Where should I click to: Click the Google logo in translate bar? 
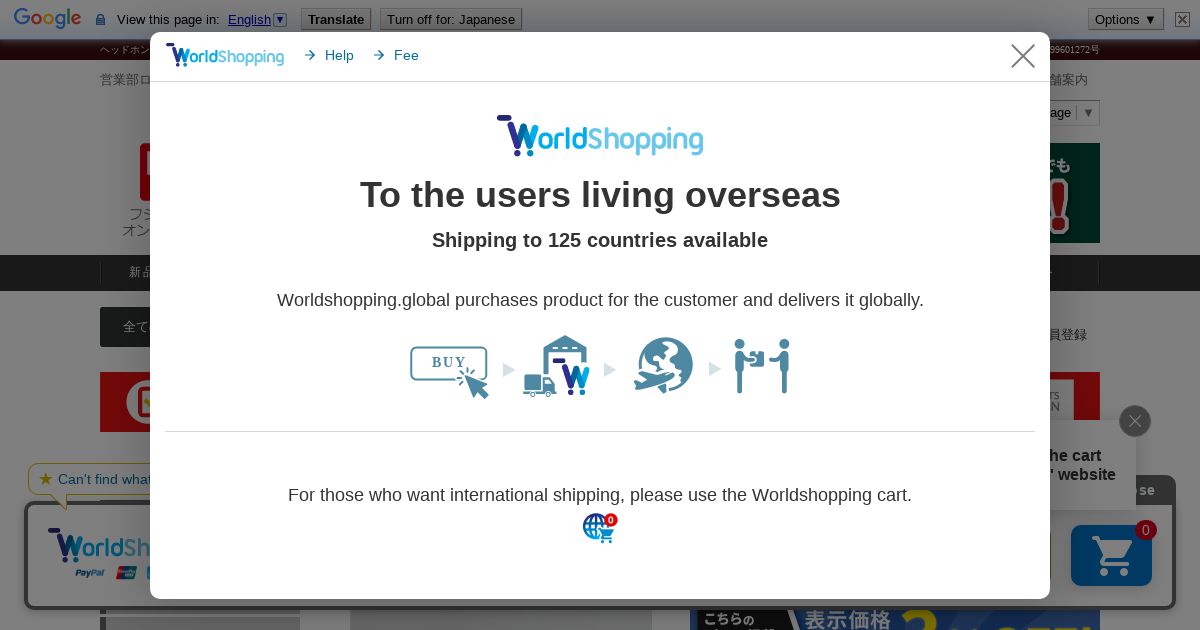click(47, 19)
